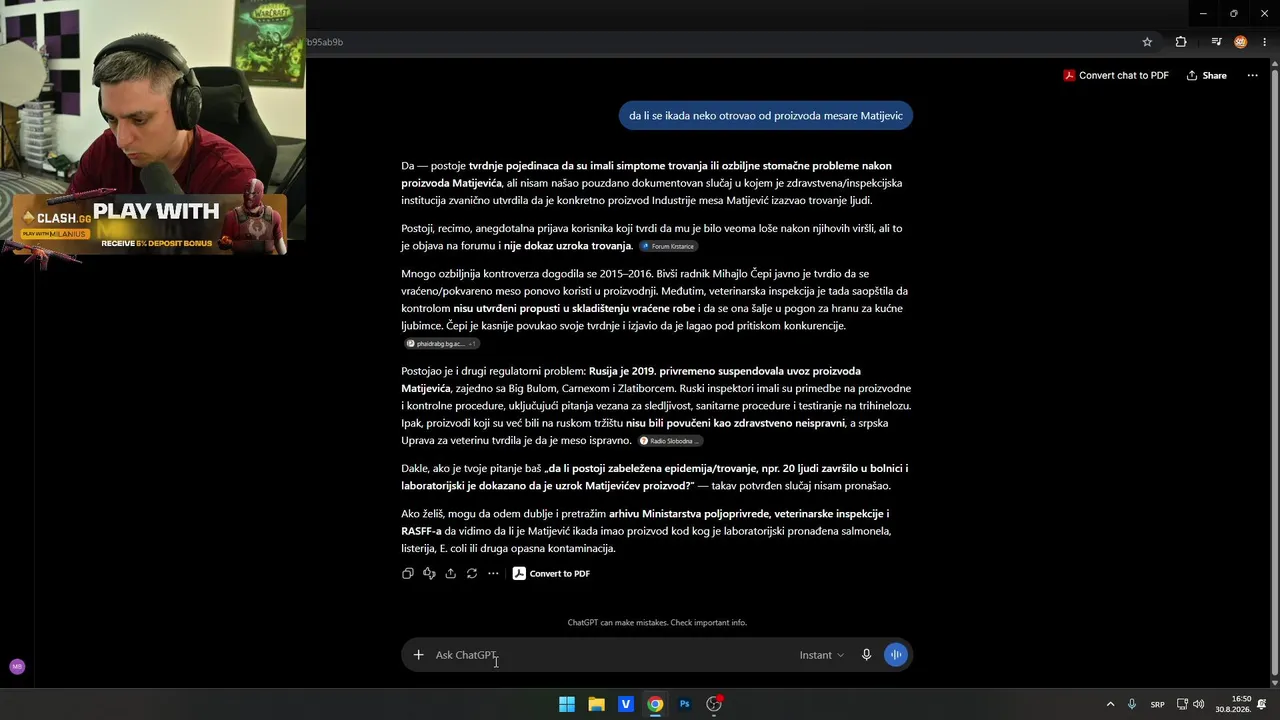The height and width of the screenshot is (720, 1280).
Task: Click Convert to PDF below the response
Action: pyautogui.click(x=551, y=573)
